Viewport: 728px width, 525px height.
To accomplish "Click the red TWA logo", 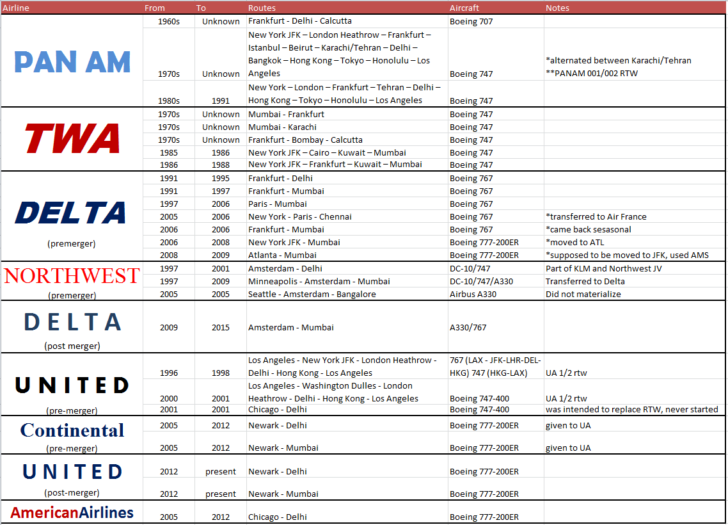I will (x=72, y=138).
